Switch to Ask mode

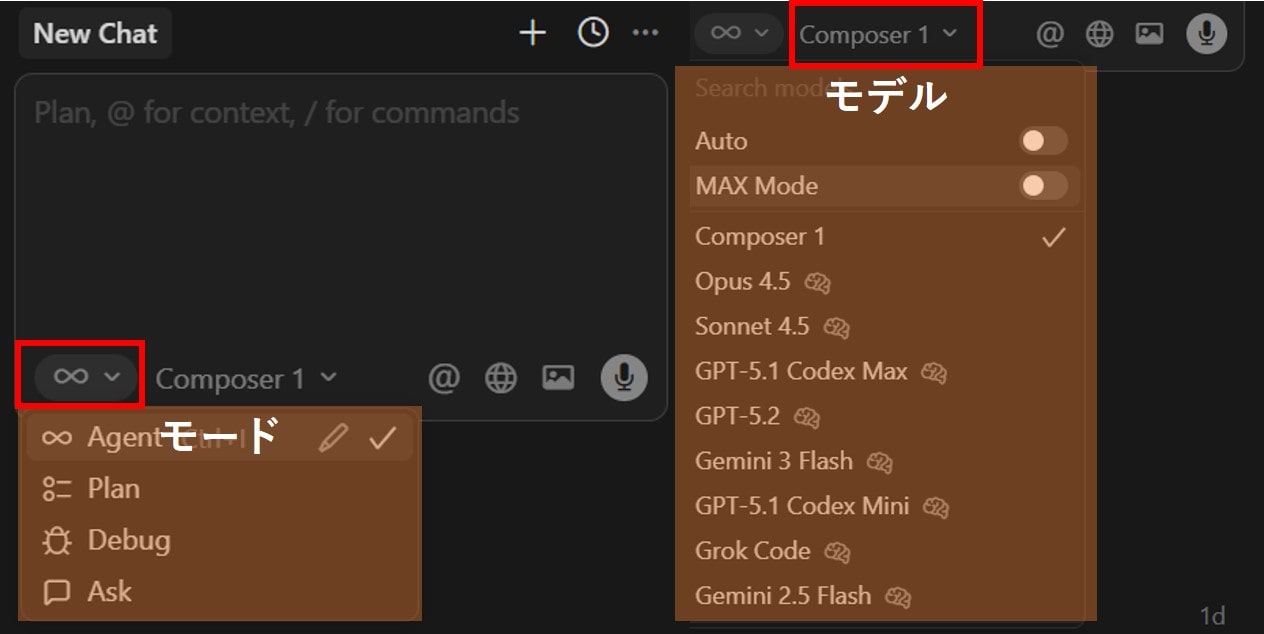point(108,591)
